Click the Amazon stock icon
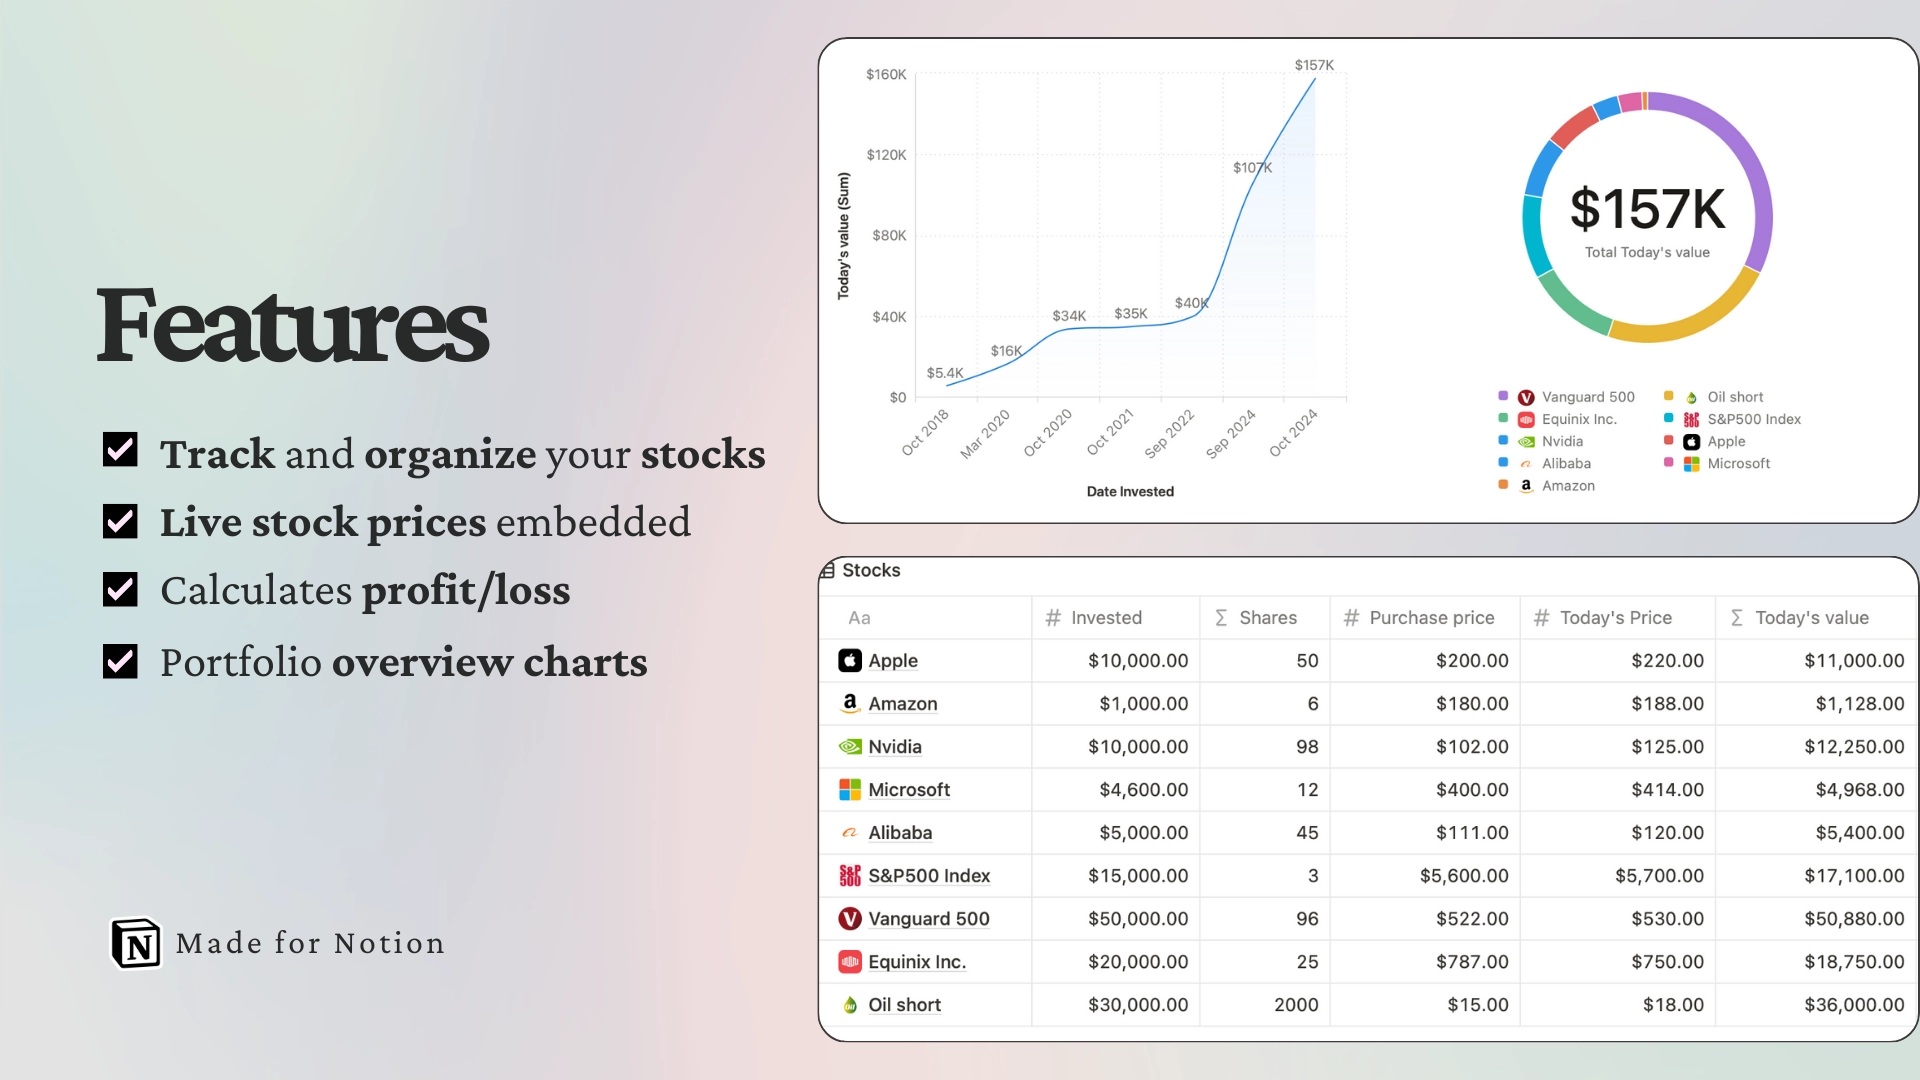1920x1080 pixels. coord(849,702)
